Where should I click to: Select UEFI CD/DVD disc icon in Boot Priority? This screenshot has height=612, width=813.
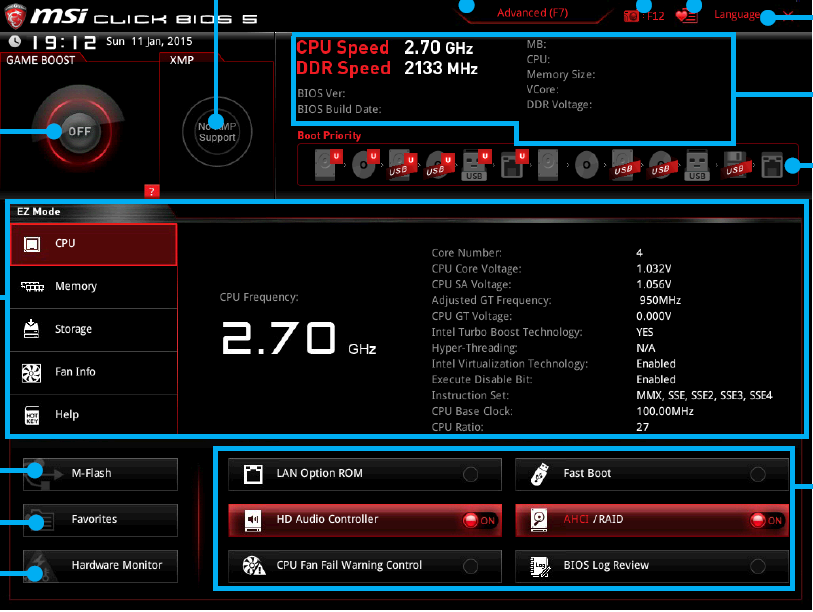tap(365, 164)
